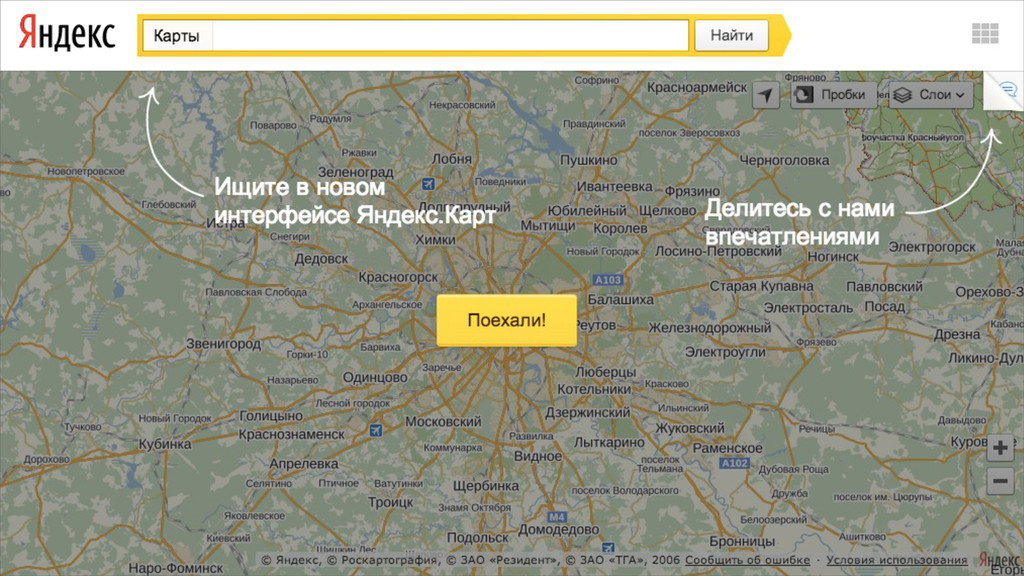Click the Черноголовка town label
The height and width of the screenshot is (576, 1024).
(x=784, y=160)
